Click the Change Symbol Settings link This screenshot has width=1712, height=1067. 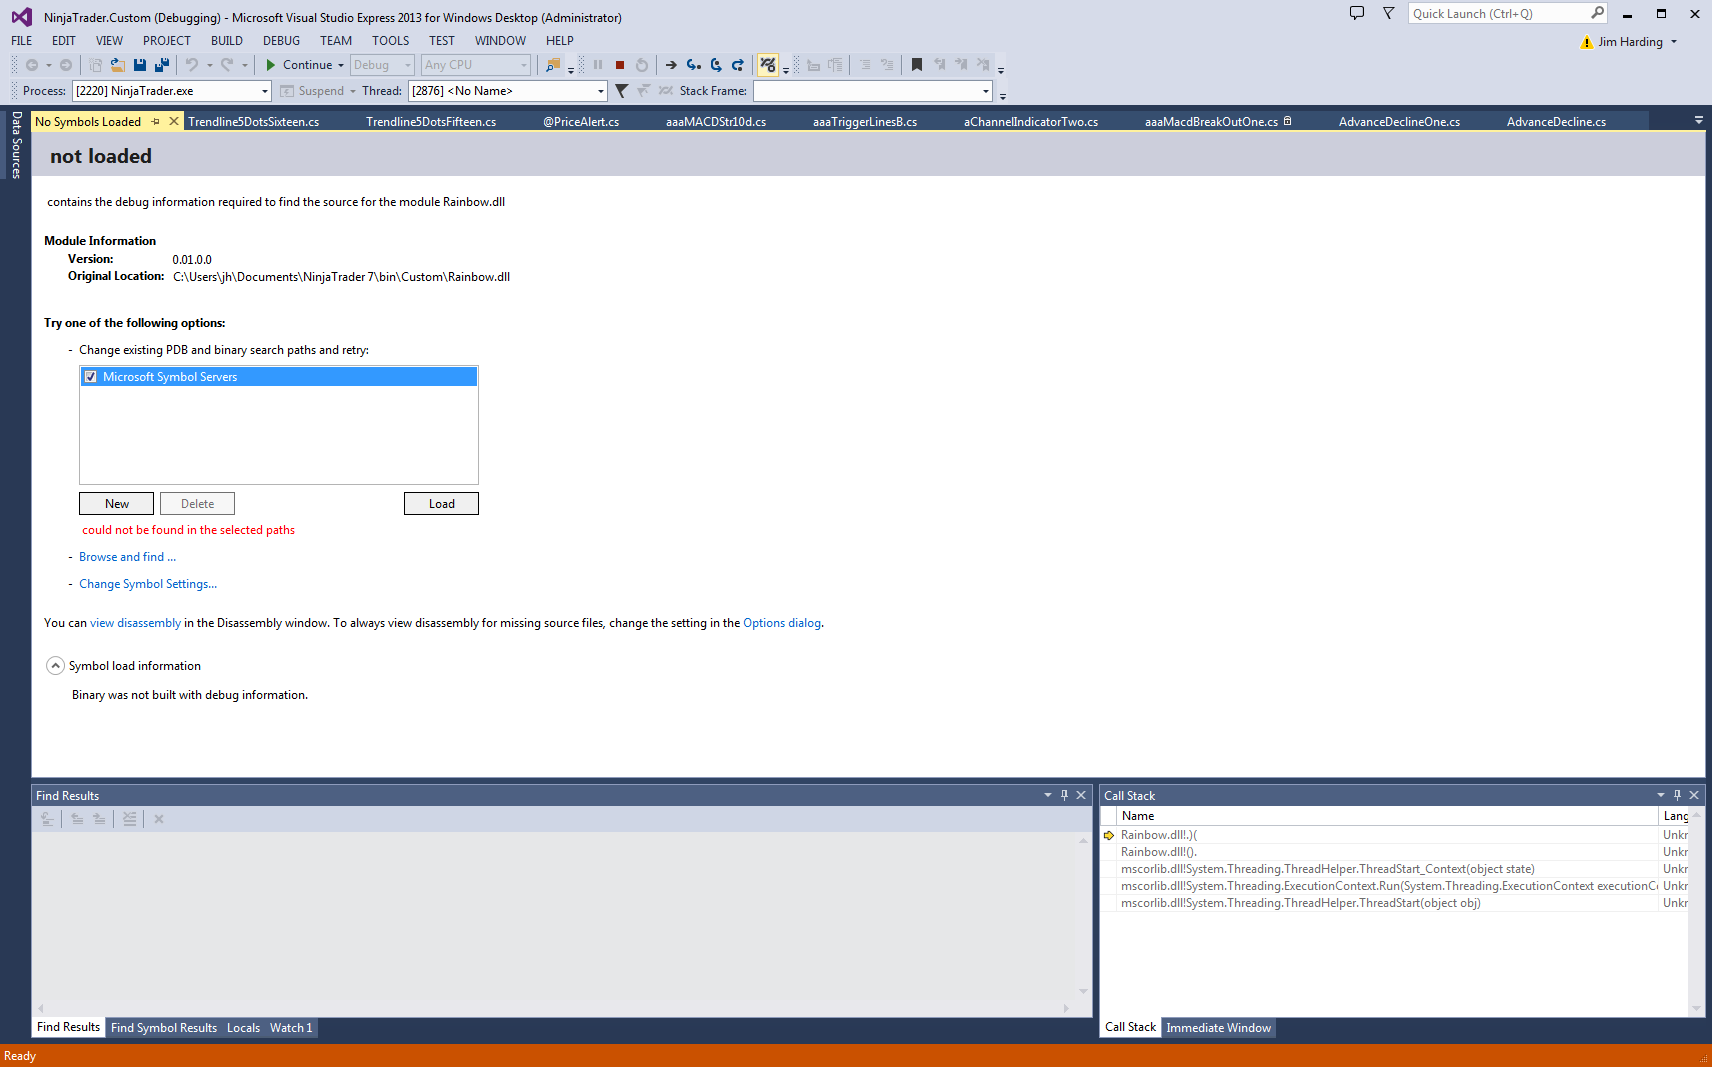pyautogui.click(x=148, y=584)
